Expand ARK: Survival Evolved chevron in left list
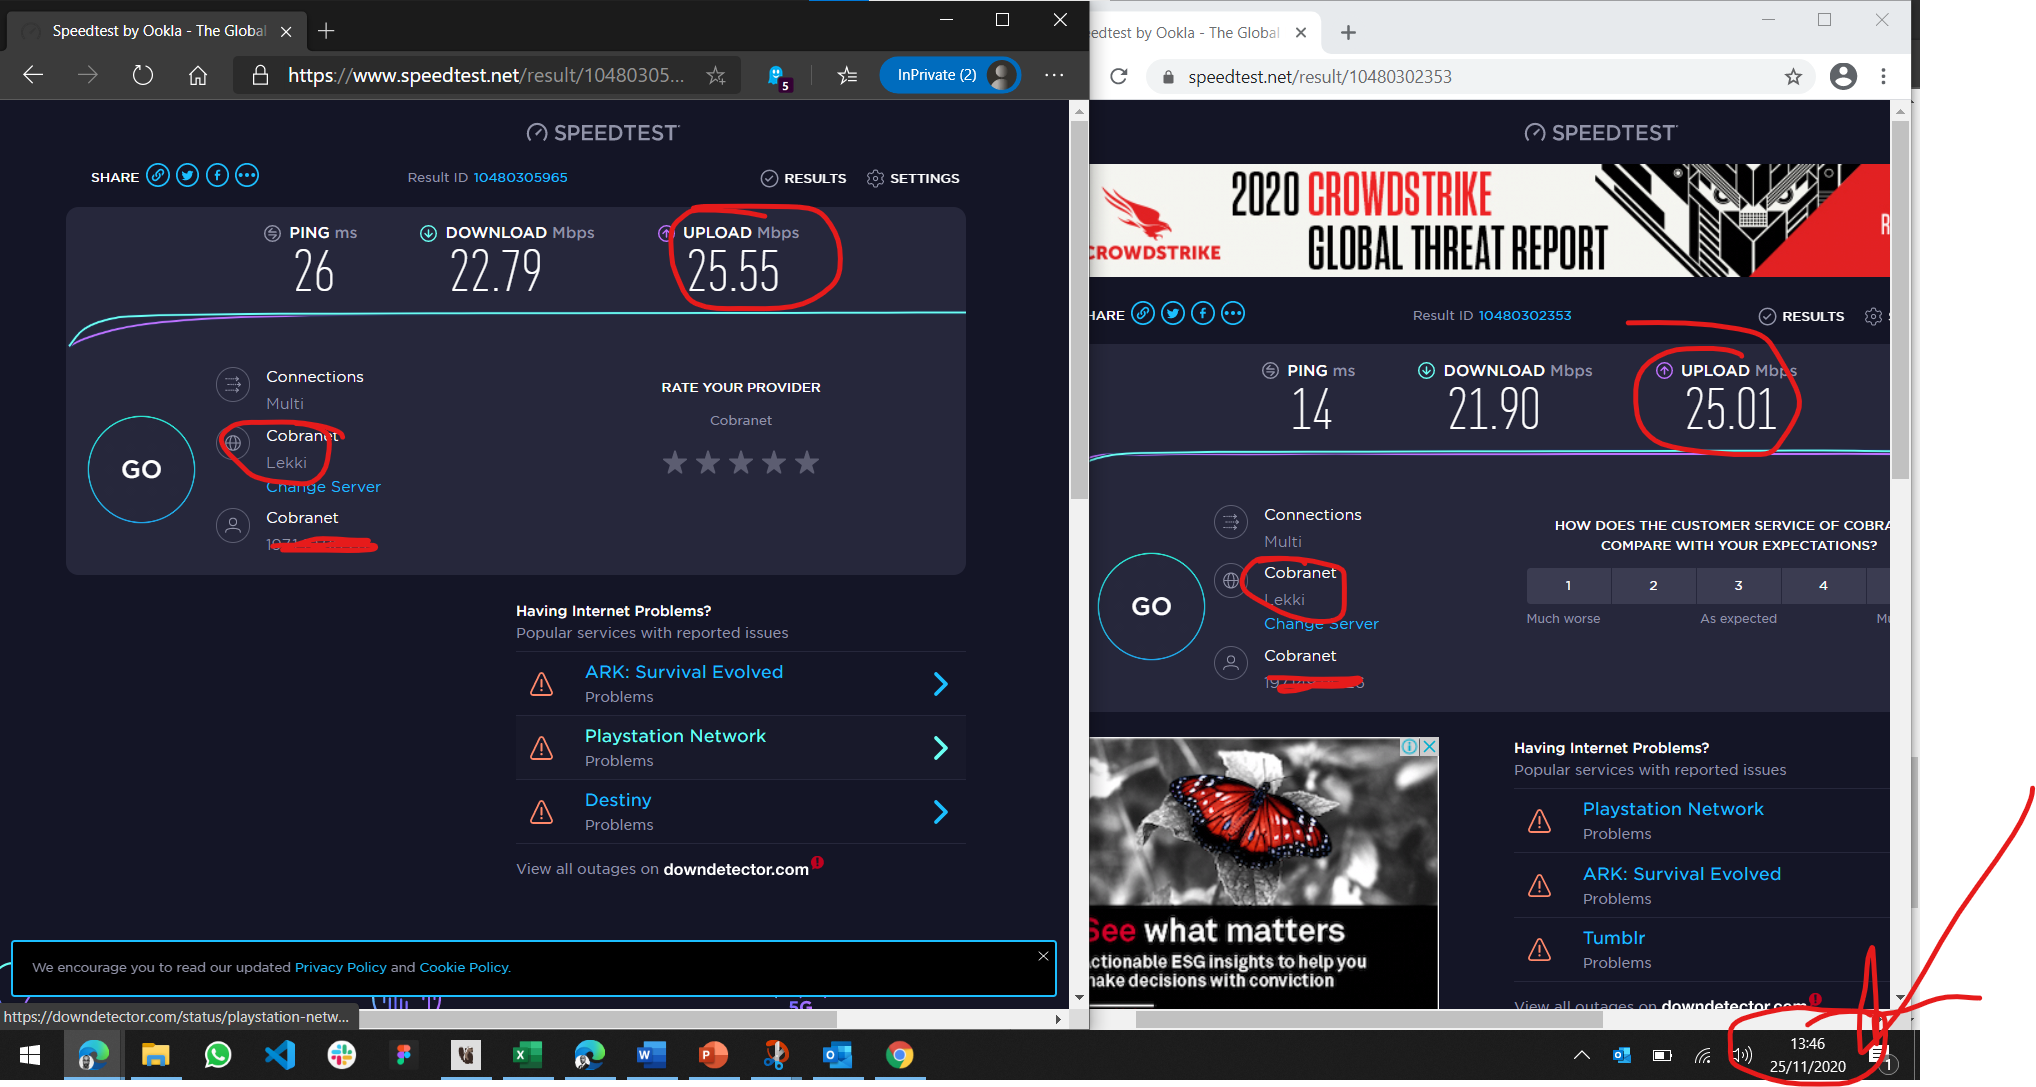This screenshot has width=2036, height=1087. (940, 684)
